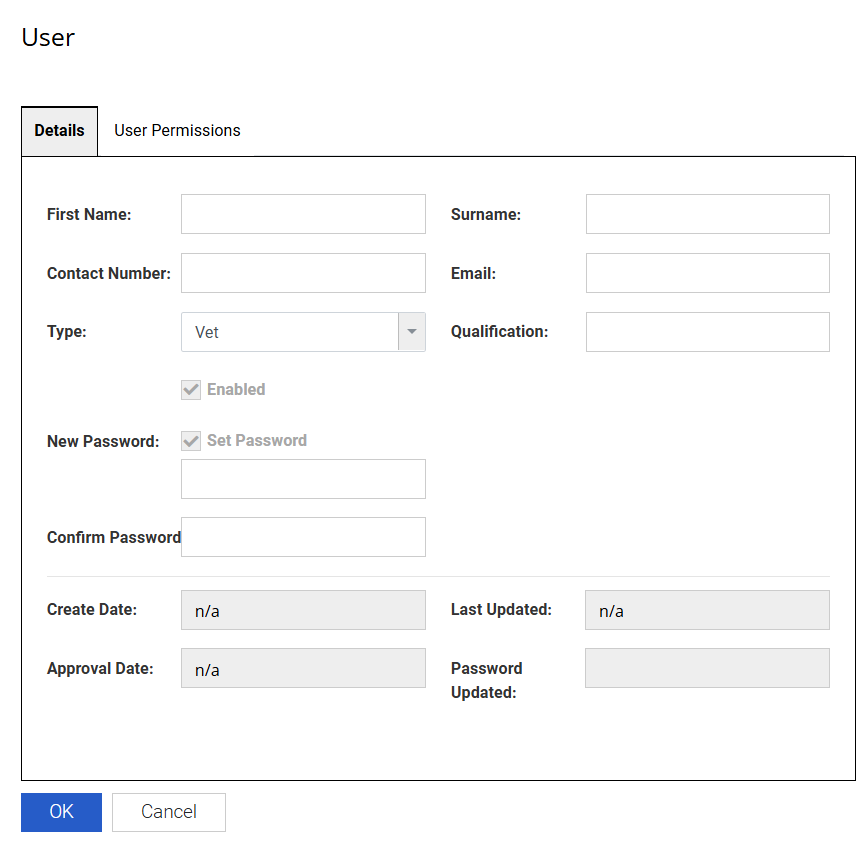
Task: Focus the Surname text box
Action: 707,214
